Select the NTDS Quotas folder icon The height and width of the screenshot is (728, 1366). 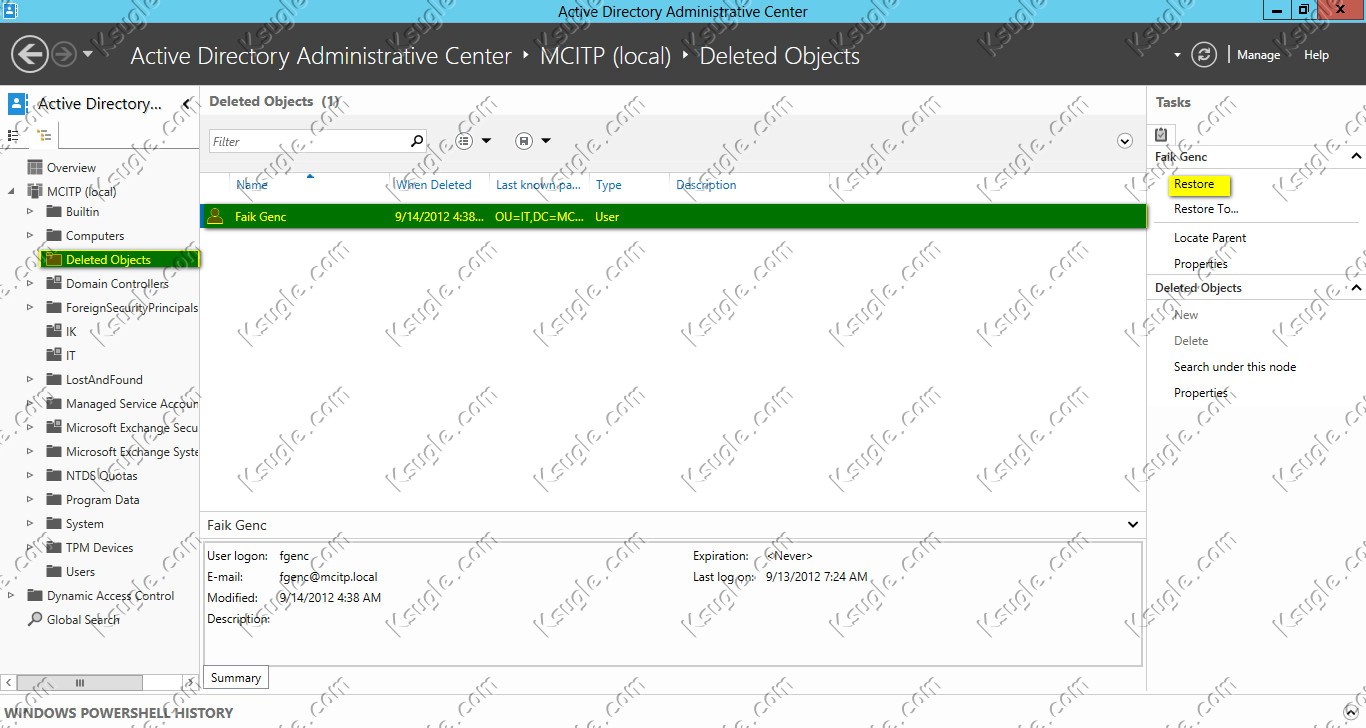(54, 475)
